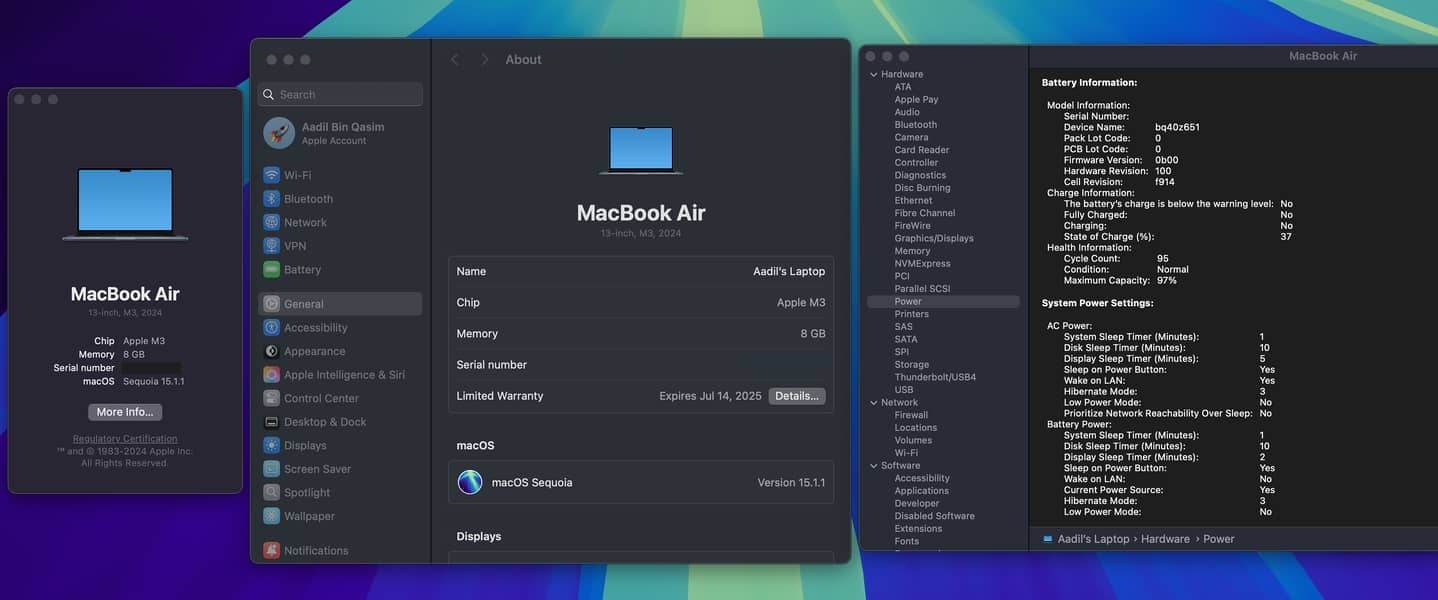Screen dimensions: 1438x600
Task: Select the Wallpaper sidebar item
Action: pyautogui.click(x=309, y=516)
